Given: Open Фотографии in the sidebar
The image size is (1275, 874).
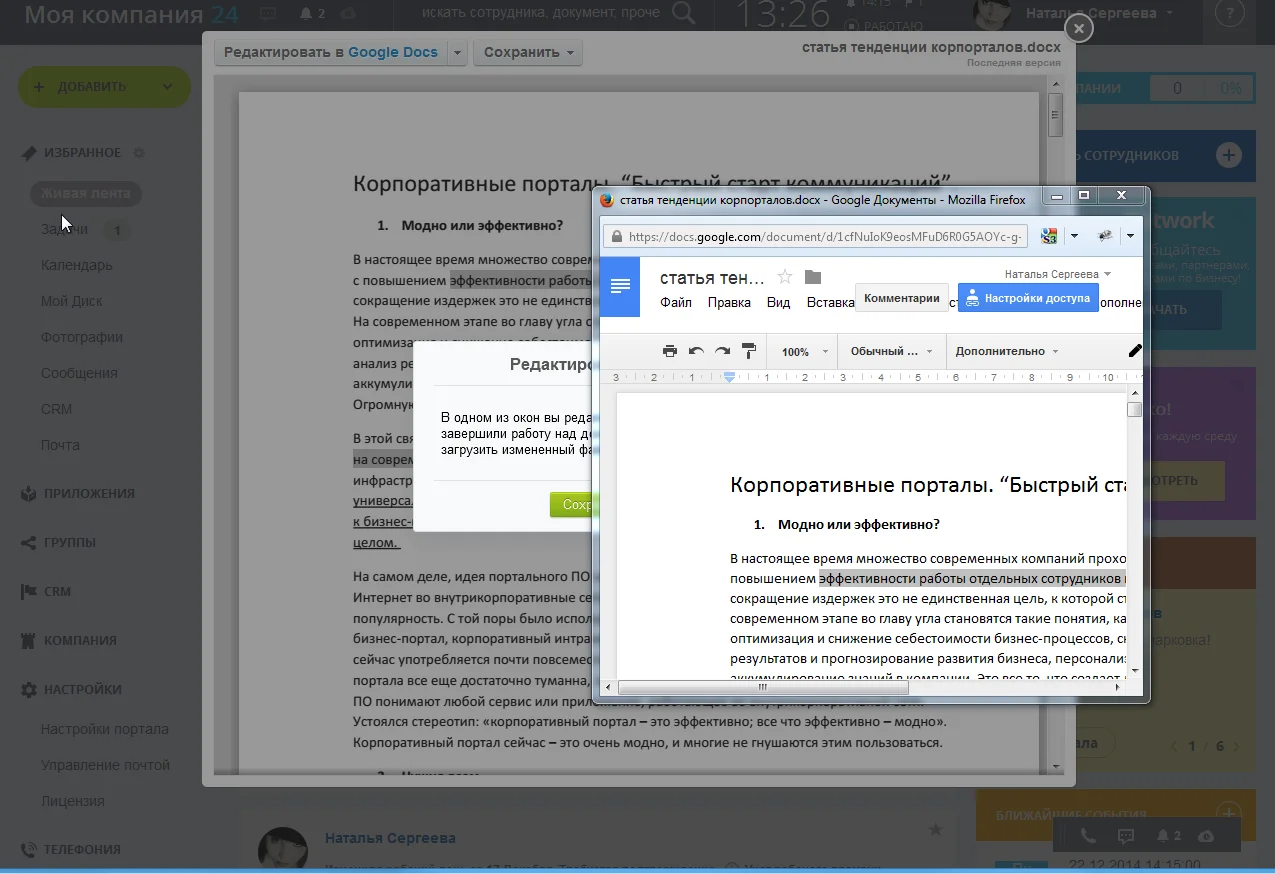Looking at the screenshot, I should click(x=82, y=337).
